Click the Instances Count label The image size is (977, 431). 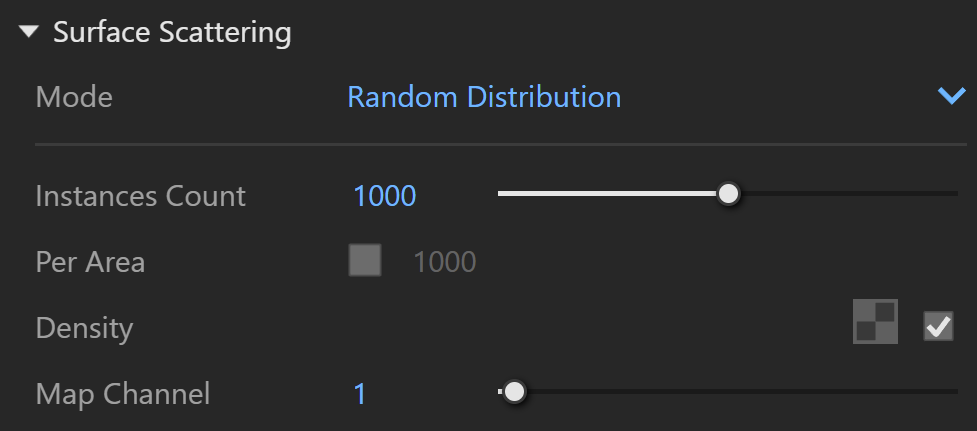(x=141, y=196)
